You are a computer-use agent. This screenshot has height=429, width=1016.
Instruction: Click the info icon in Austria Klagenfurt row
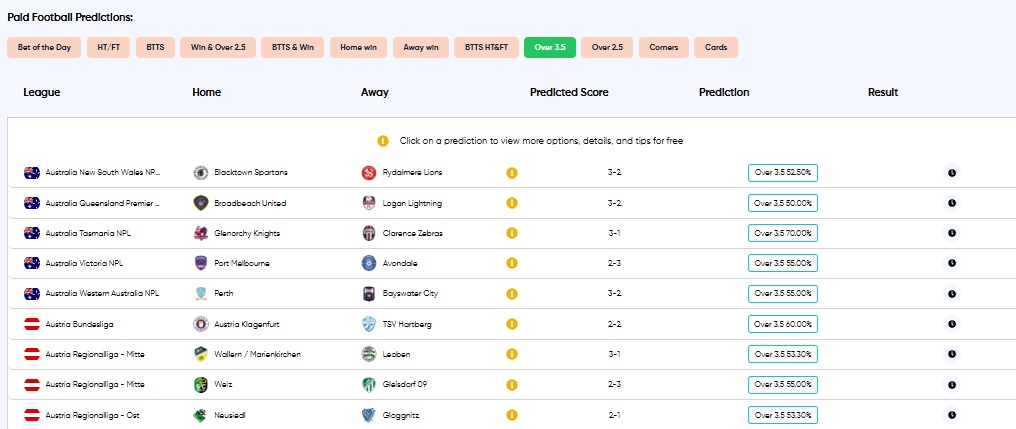pos(512,324)
